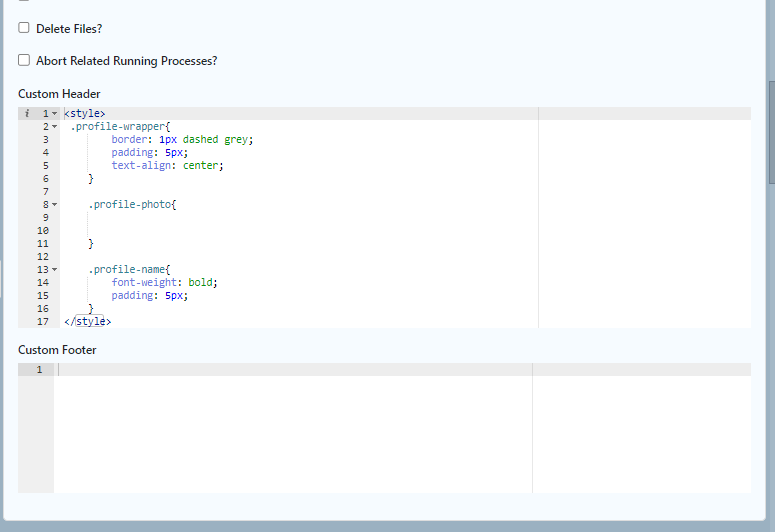The width and height of the screenshot is (775, 532).
Task: Click the font-weight: bold declaration
Action: [x=164, y=283]
